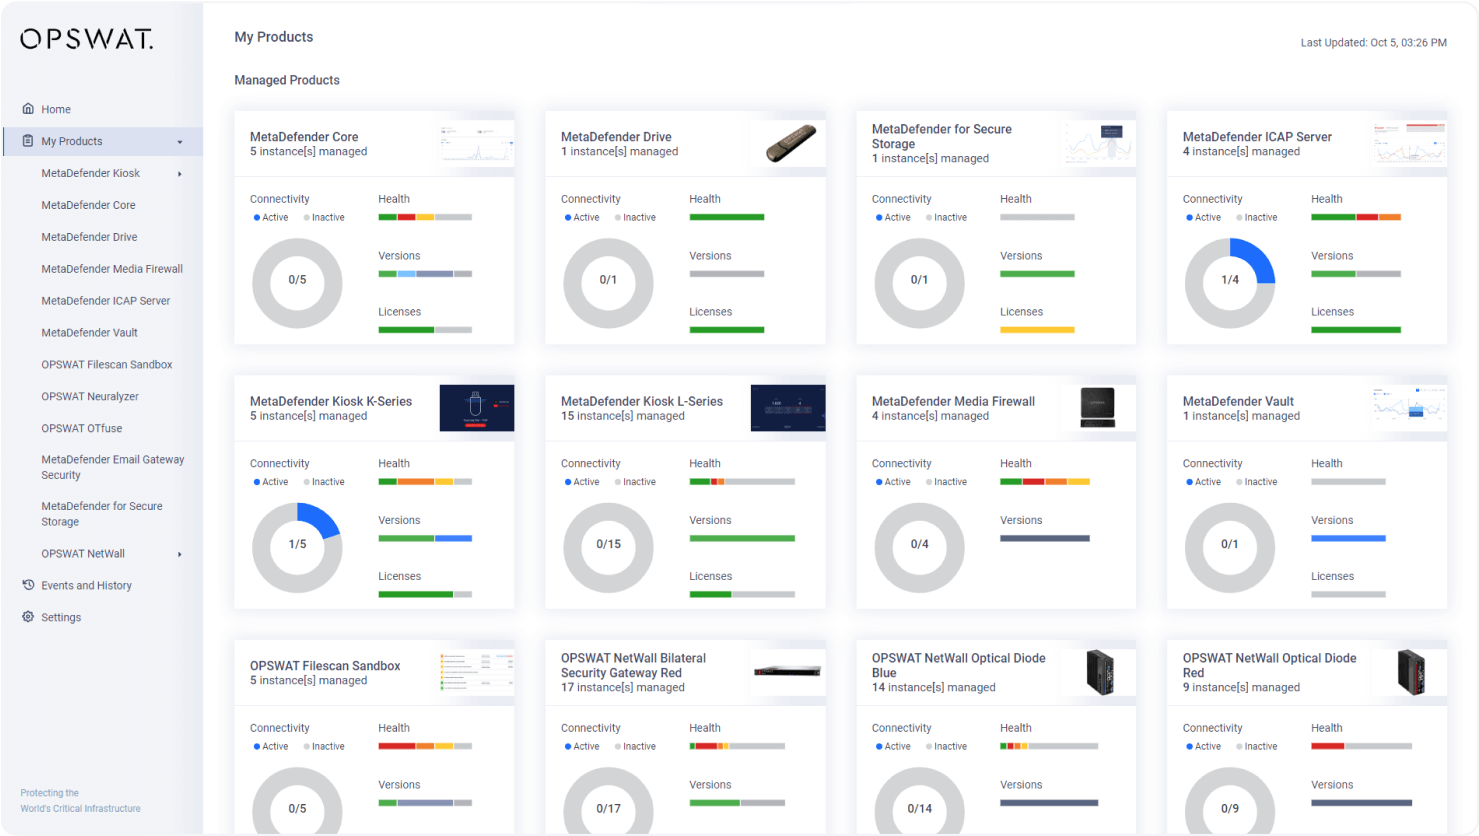Viewport: 1479px width, 836px height.
Task: Open MetaDefender Email Gateway Security item
Action: click(112, 467)
